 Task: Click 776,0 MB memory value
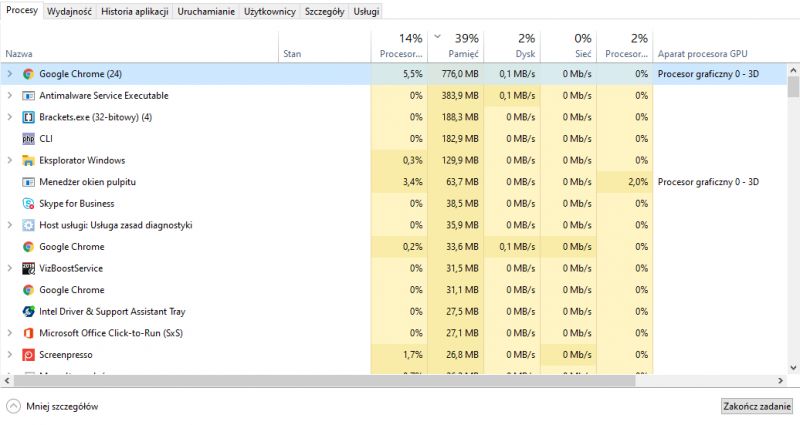[x=460, y=74]
